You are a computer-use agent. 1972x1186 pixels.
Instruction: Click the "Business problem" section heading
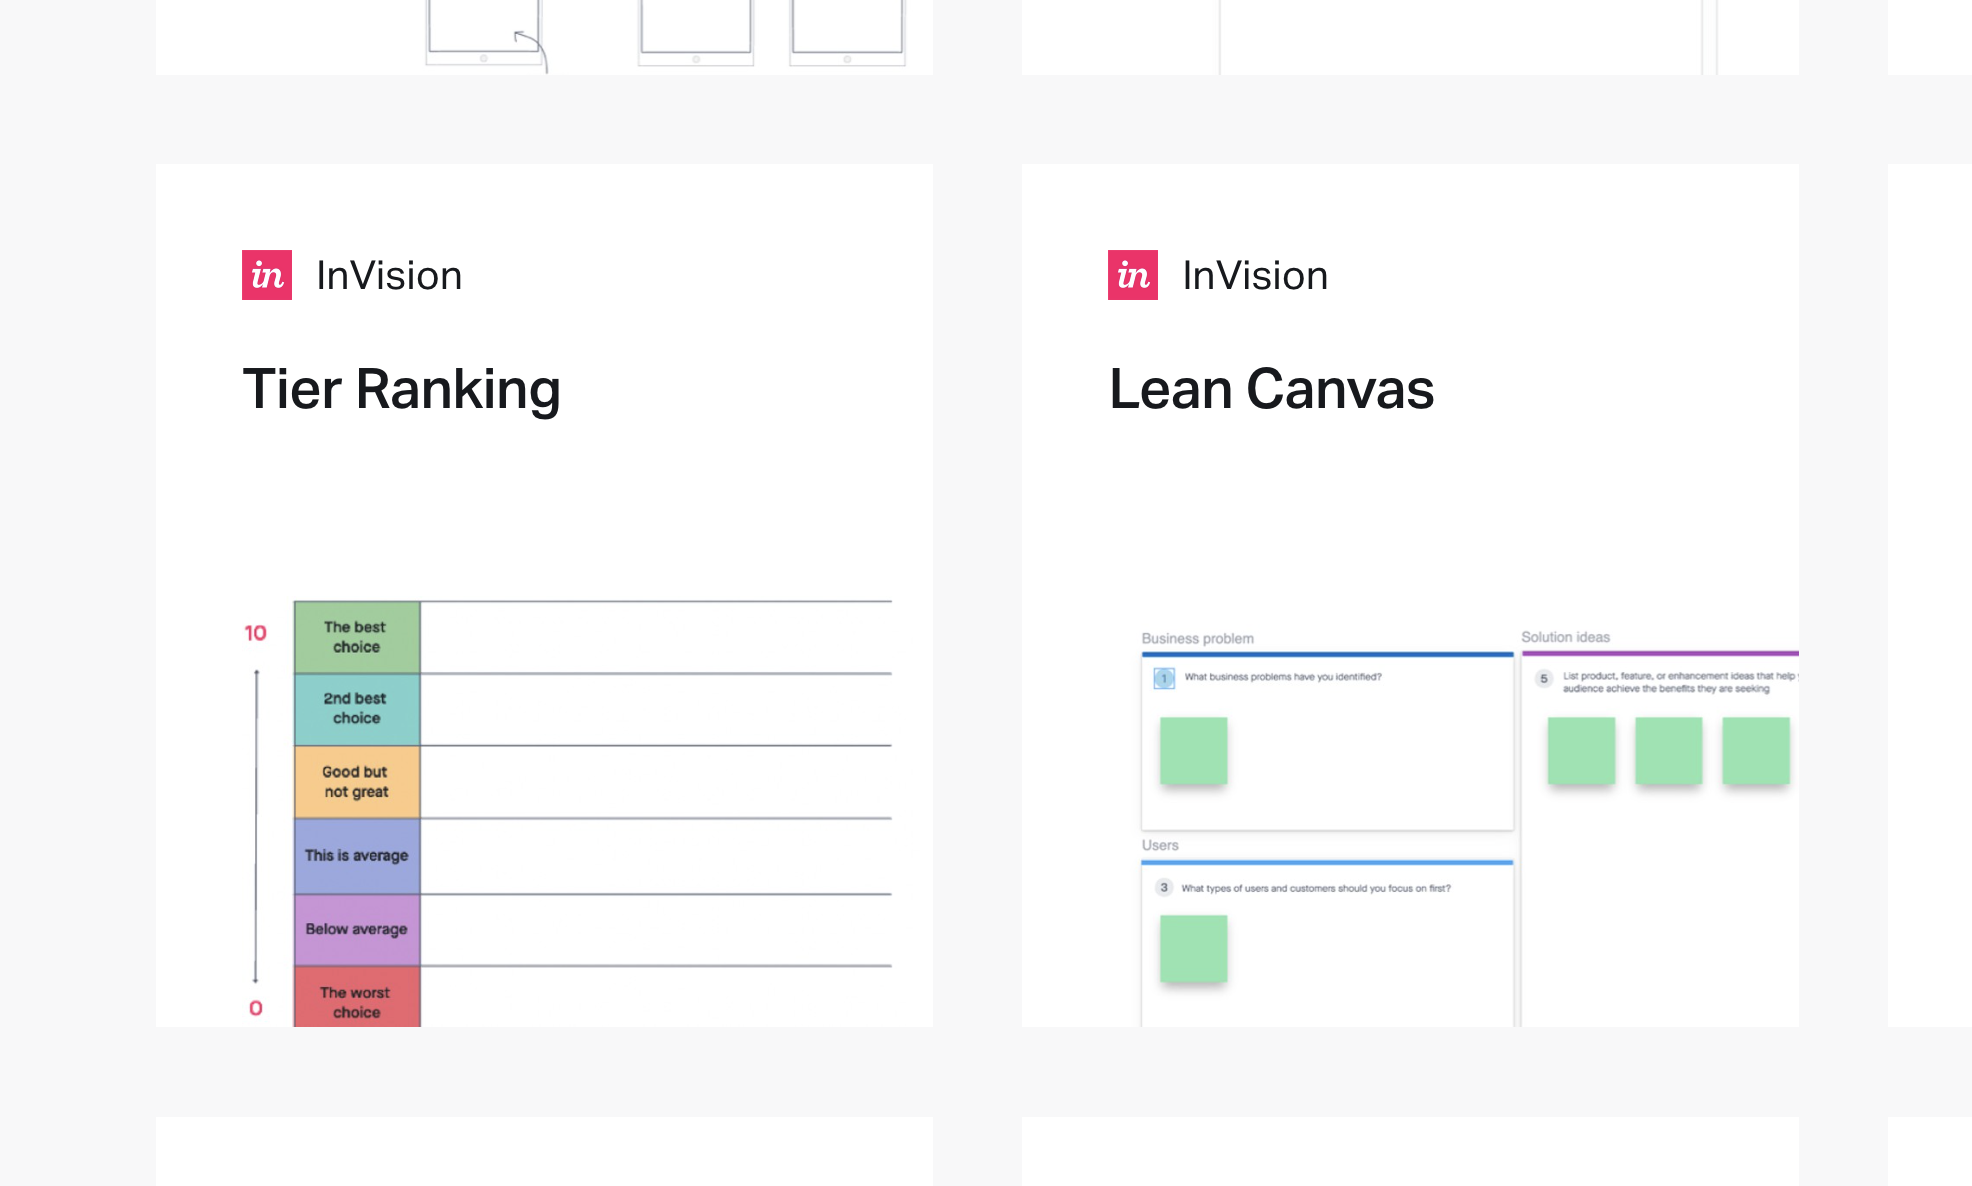(1197, 638)
